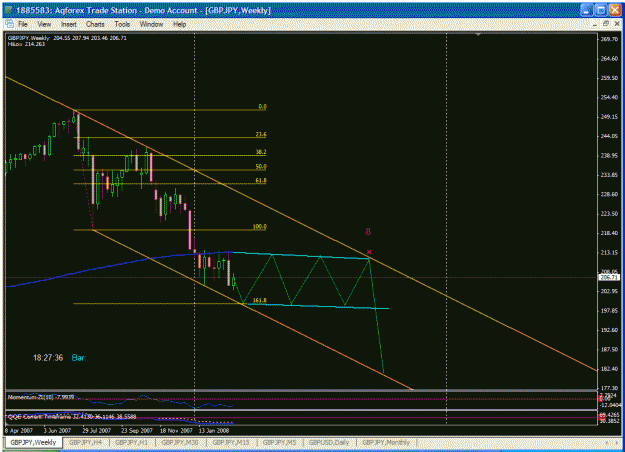Click the chart shift triangle marker at top
The width and height of the screenshot is (625, 452).
[478, 35]
